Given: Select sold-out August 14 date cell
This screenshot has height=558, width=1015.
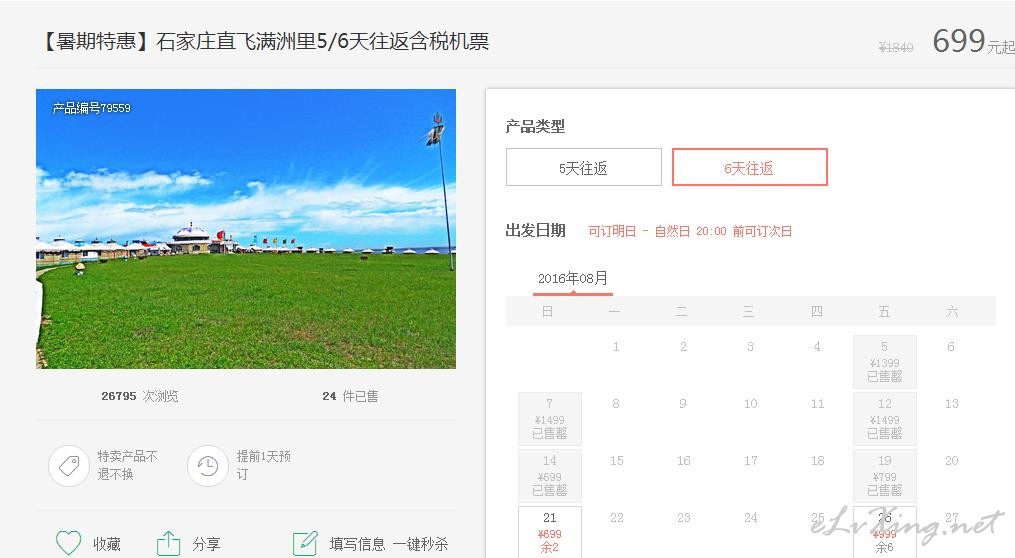Looking at the screenshot, I should [x=550, y=475].
